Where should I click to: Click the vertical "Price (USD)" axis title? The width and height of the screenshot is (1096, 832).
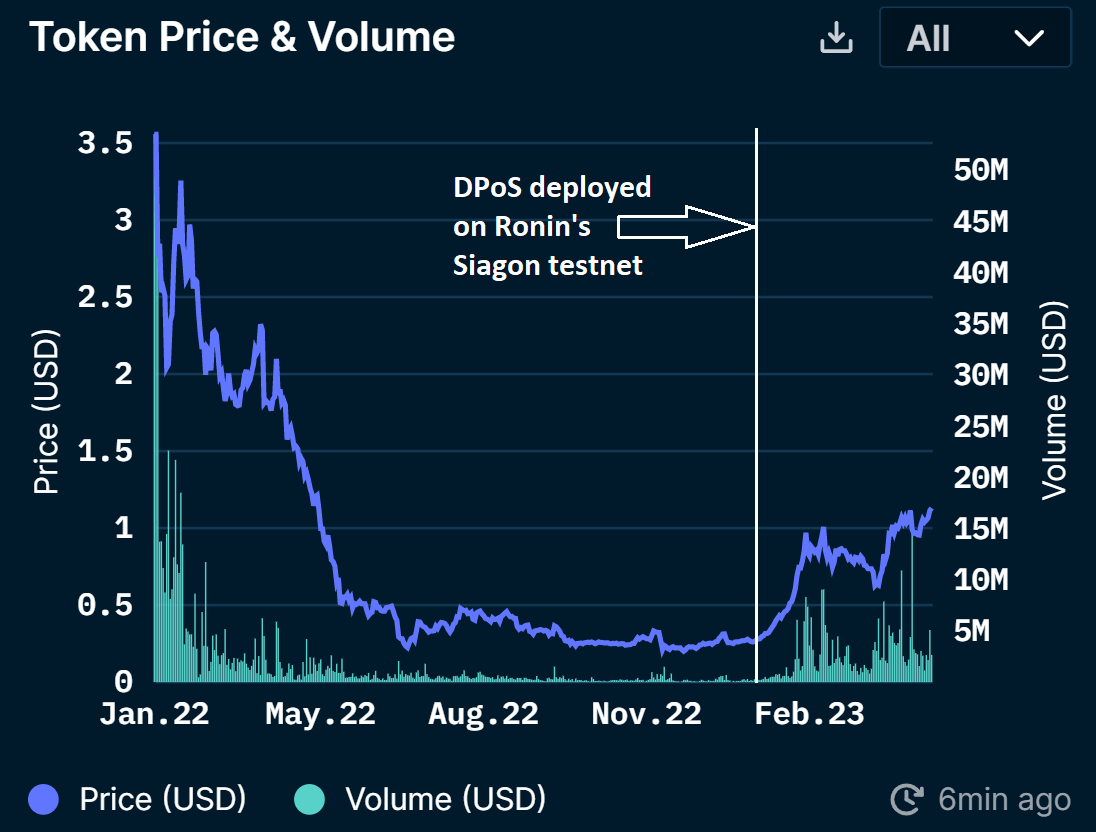[x=45, y=414]
